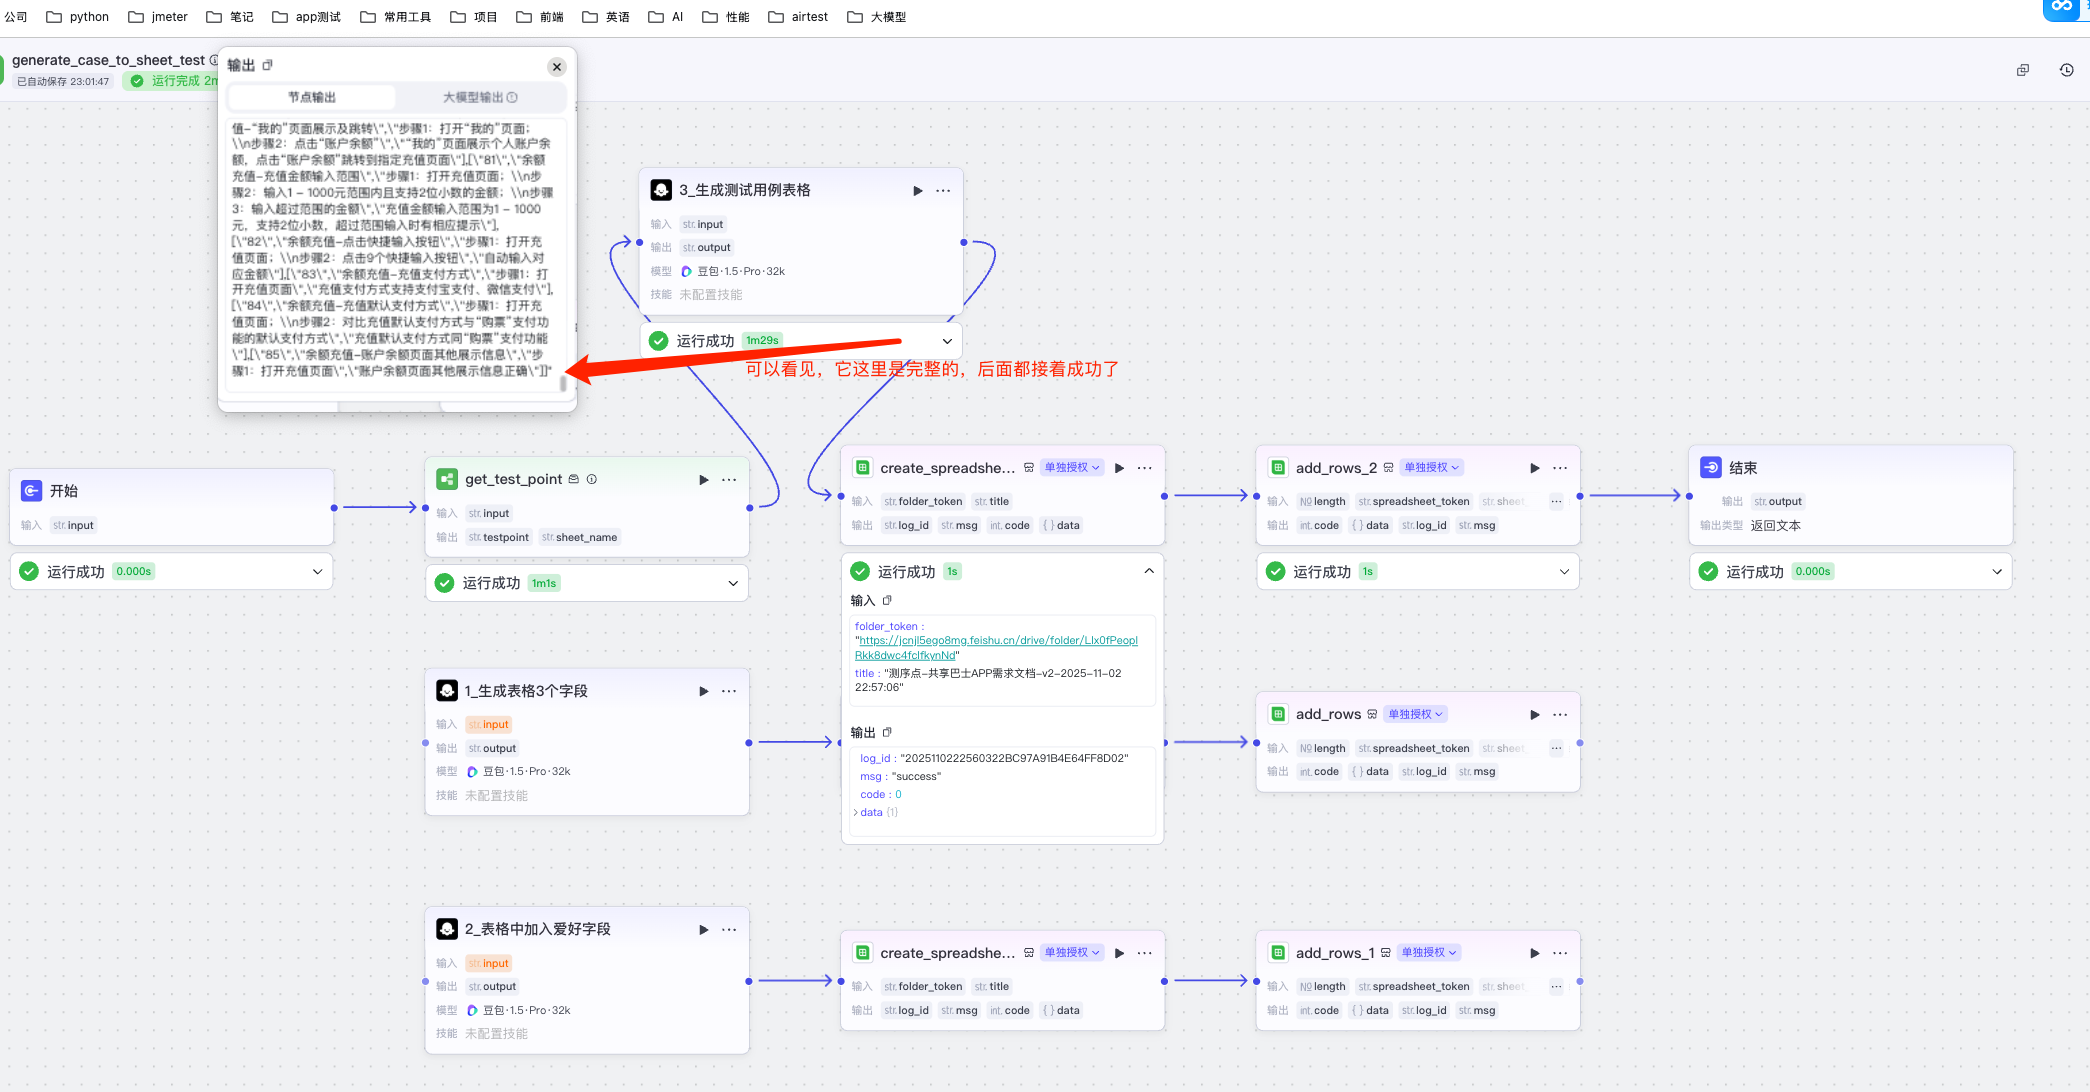
Task: Copy the output using the icon beside 输出 title
Action: pyautogui.click(x=267, y=65)
